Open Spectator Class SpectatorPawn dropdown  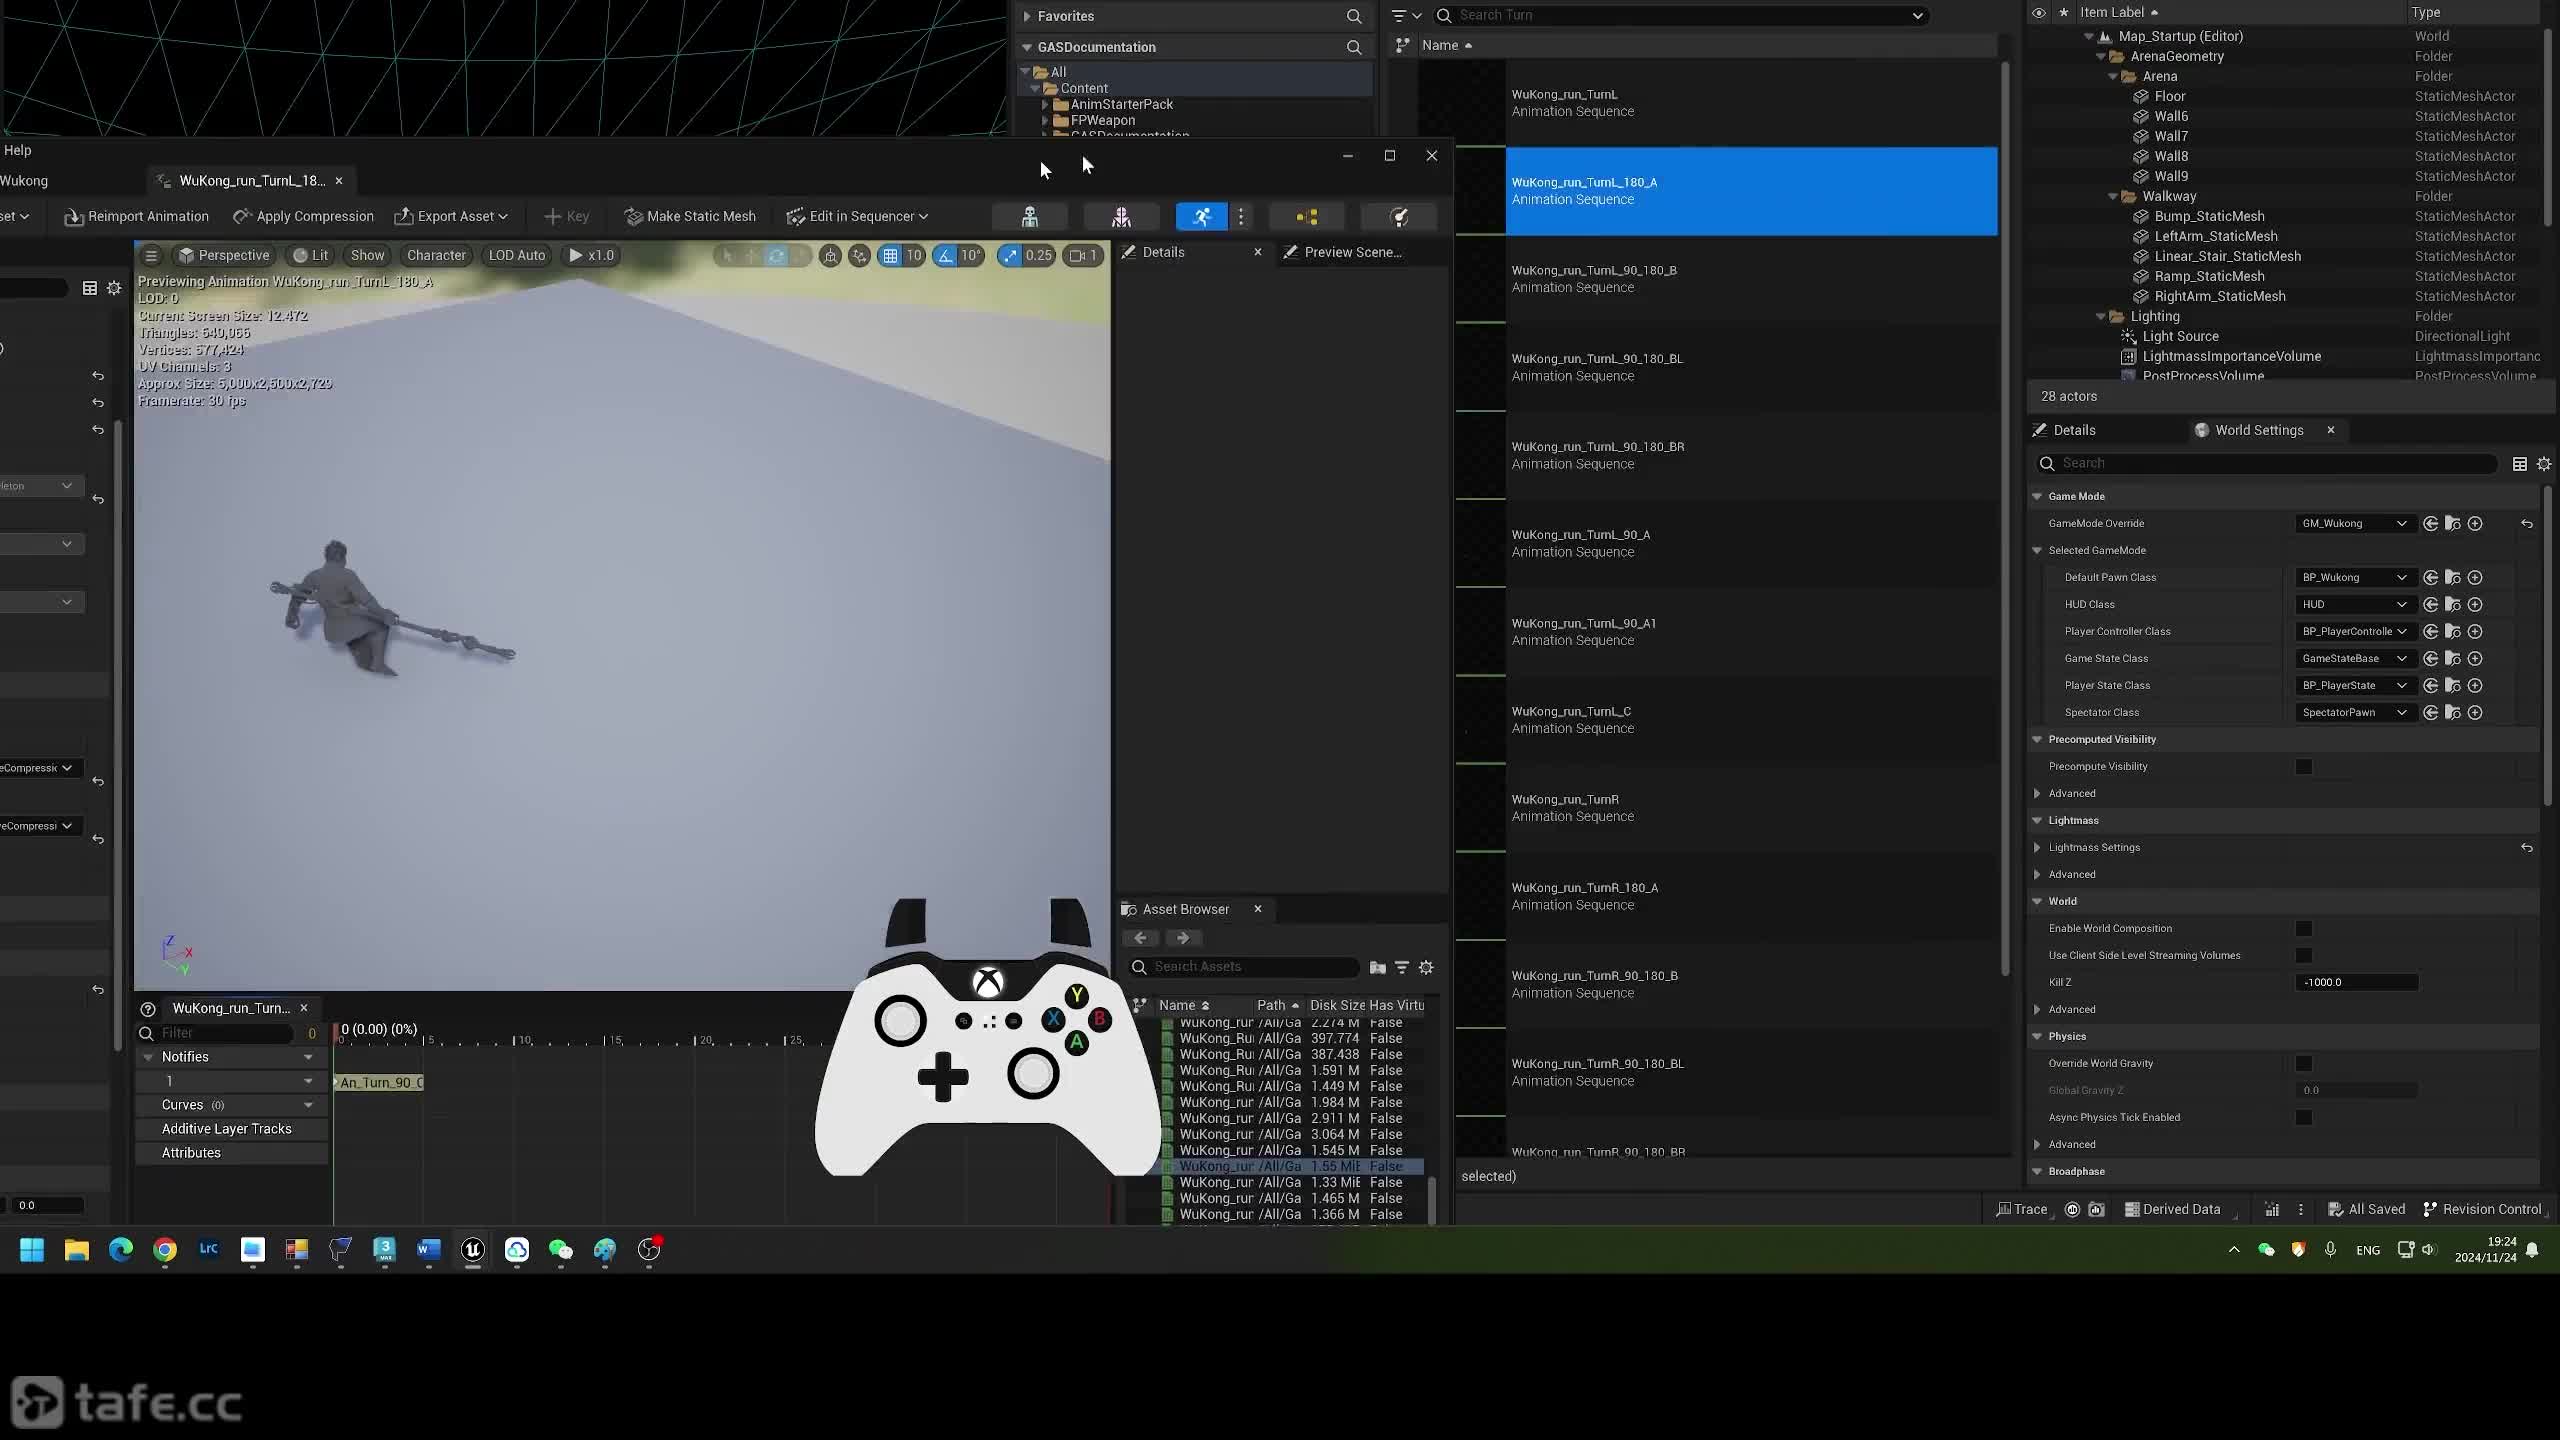coord(2355,712)
